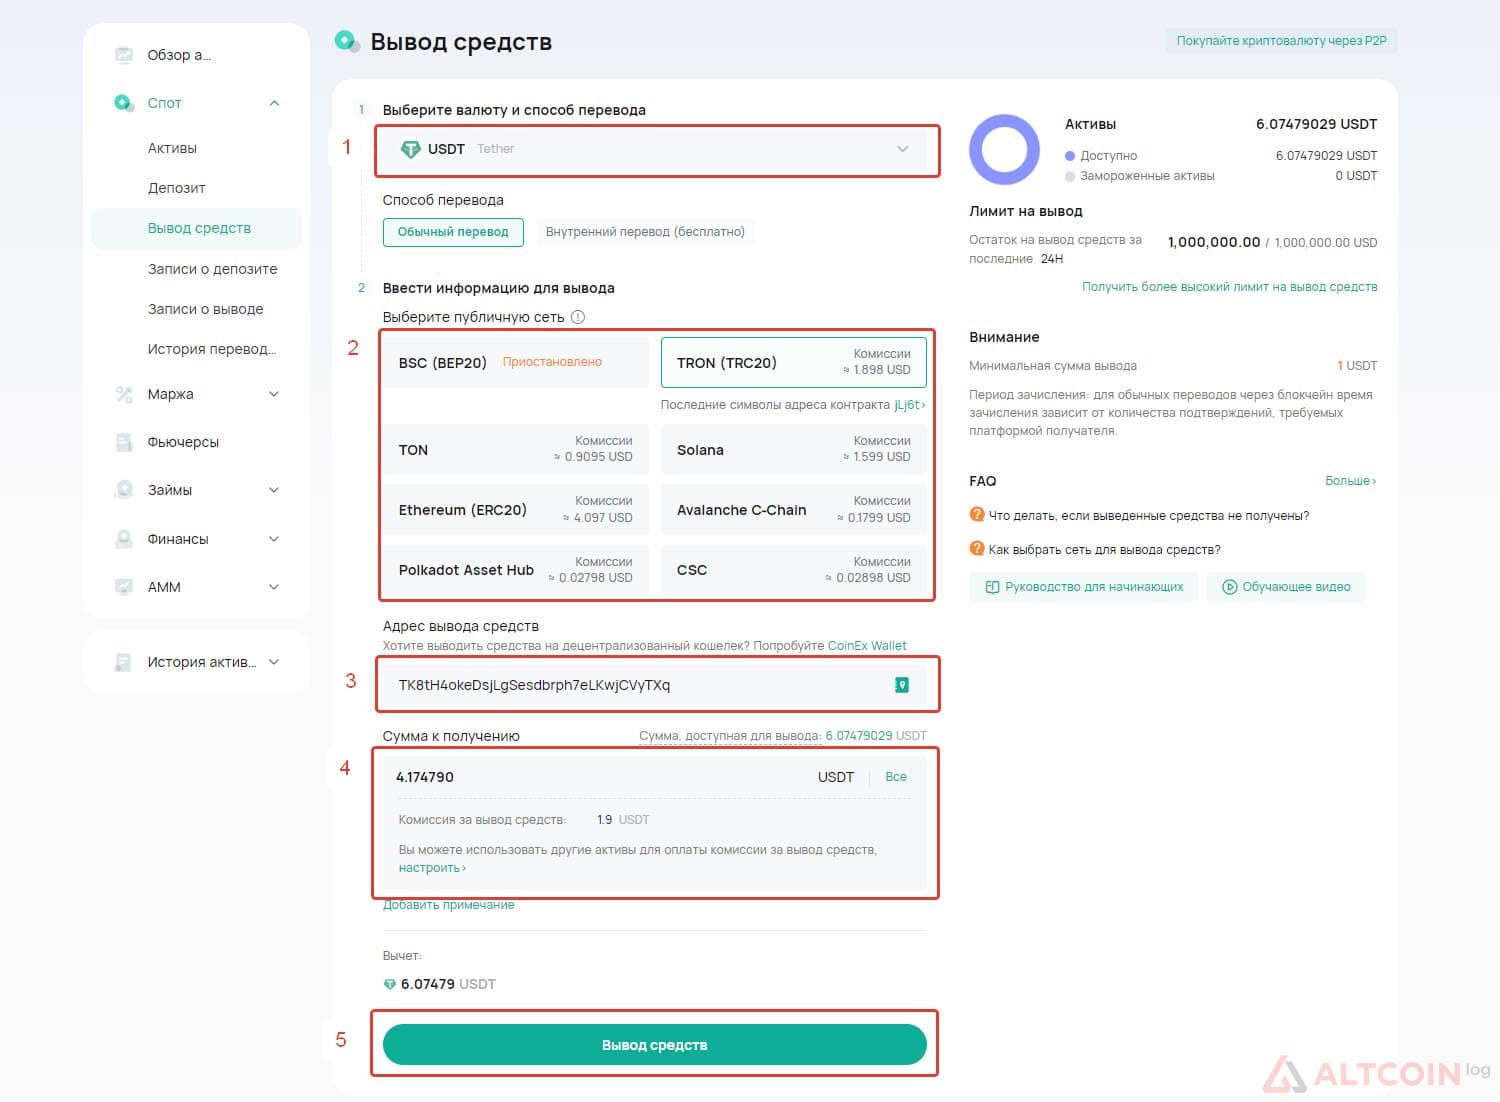
Task: Click the link to get higher withdrawal limit
Action: coord(1229,287)
